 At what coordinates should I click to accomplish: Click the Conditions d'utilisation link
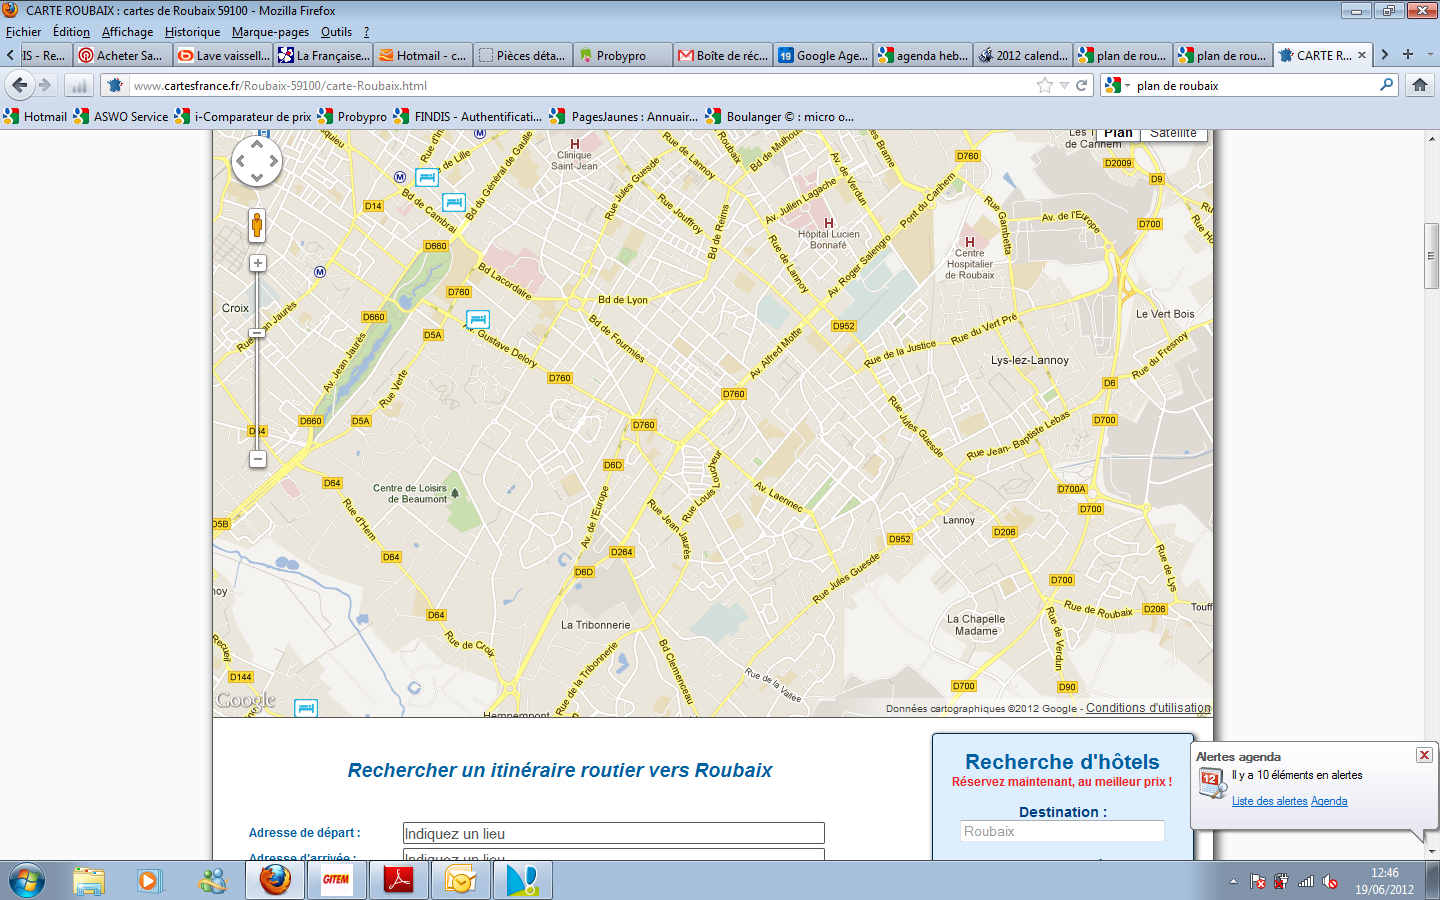point(1148,708)
